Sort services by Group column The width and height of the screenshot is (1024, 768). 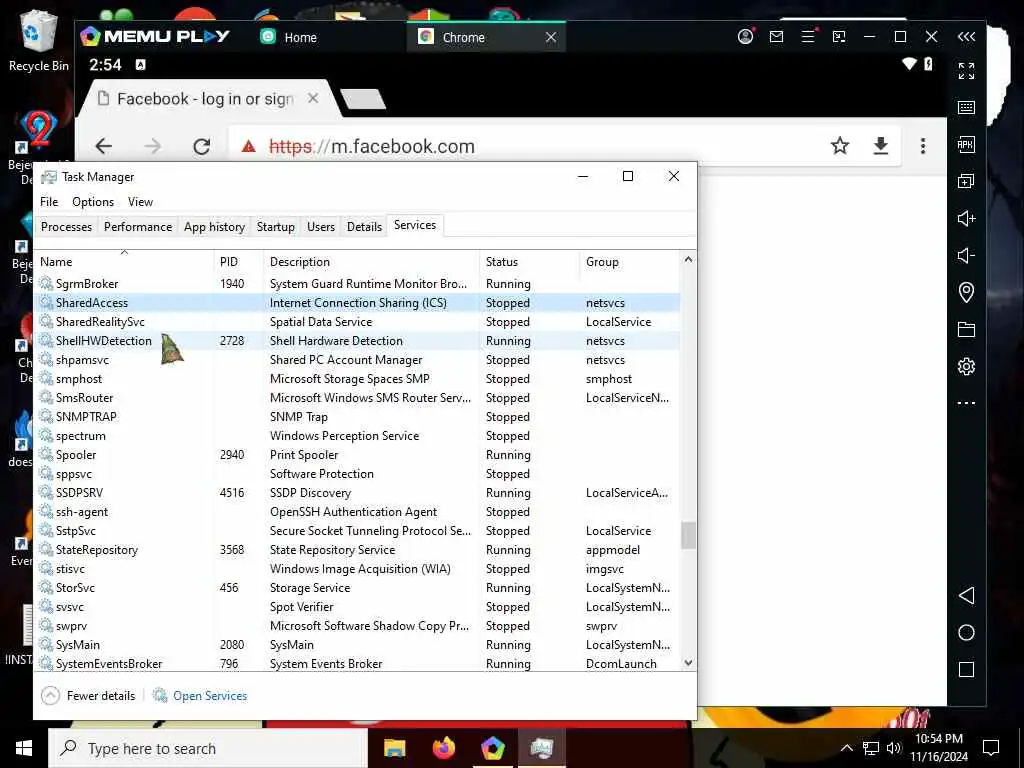[x=630, y=262]
